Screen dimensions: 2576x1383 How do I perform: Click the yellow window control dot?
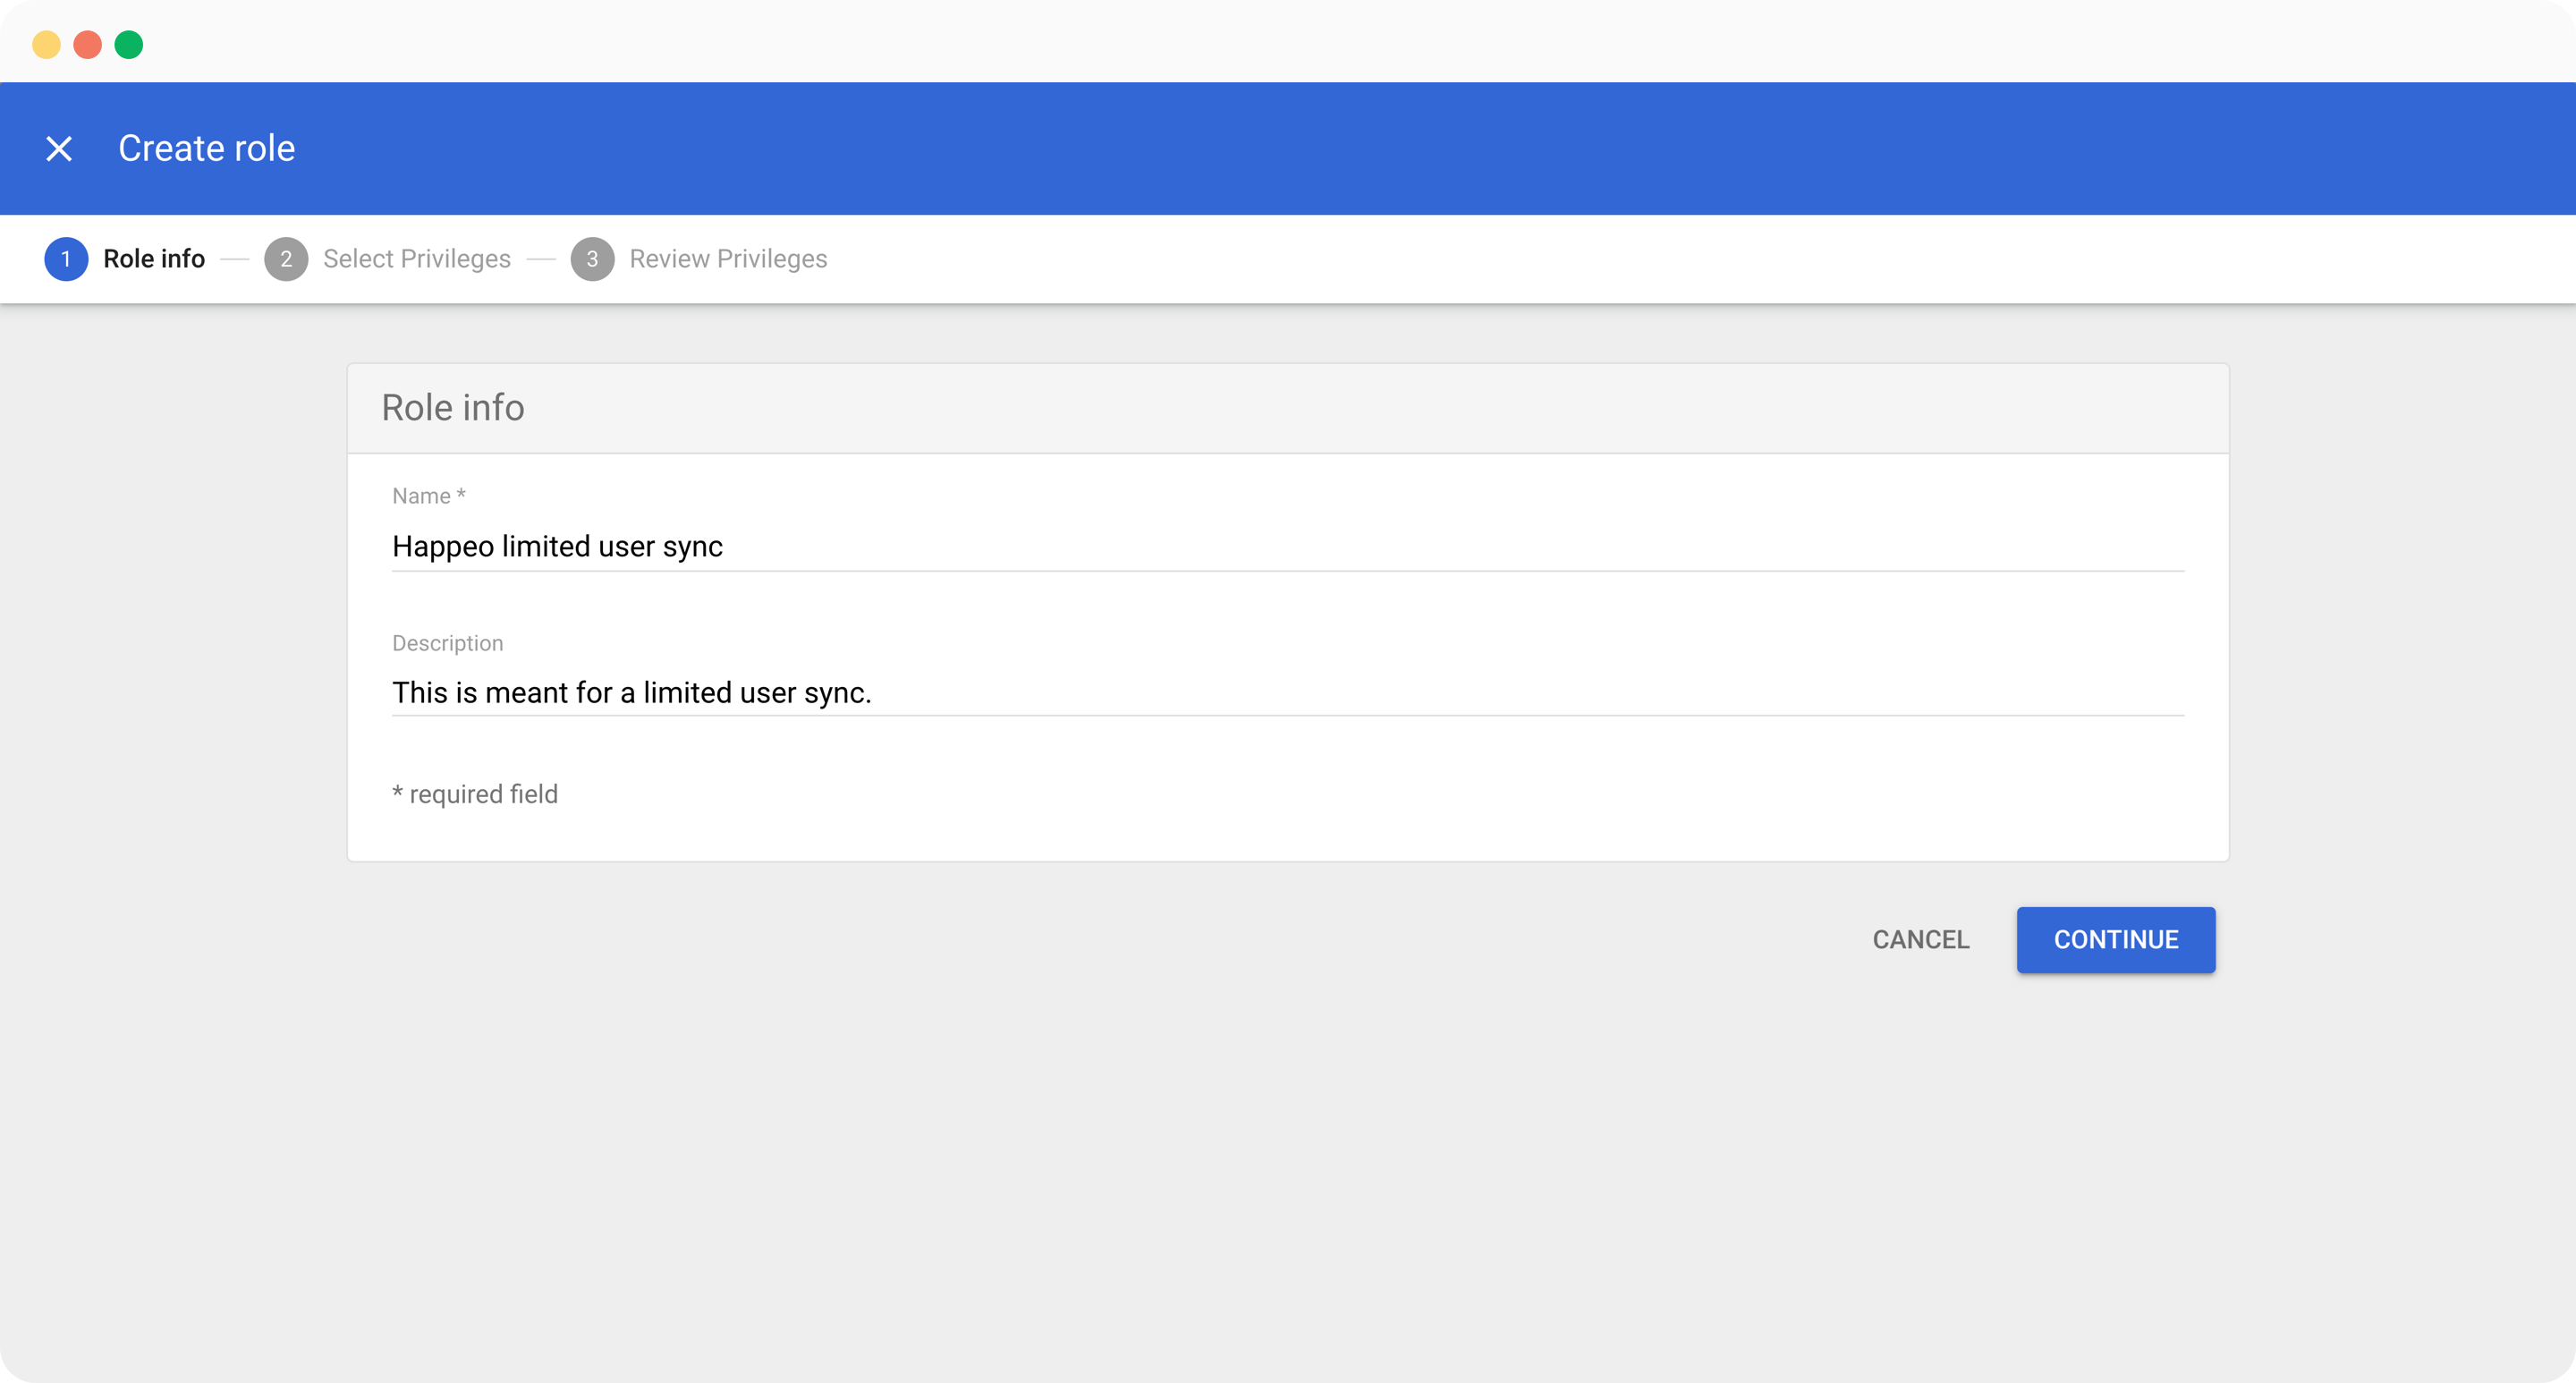pos(46,45)
